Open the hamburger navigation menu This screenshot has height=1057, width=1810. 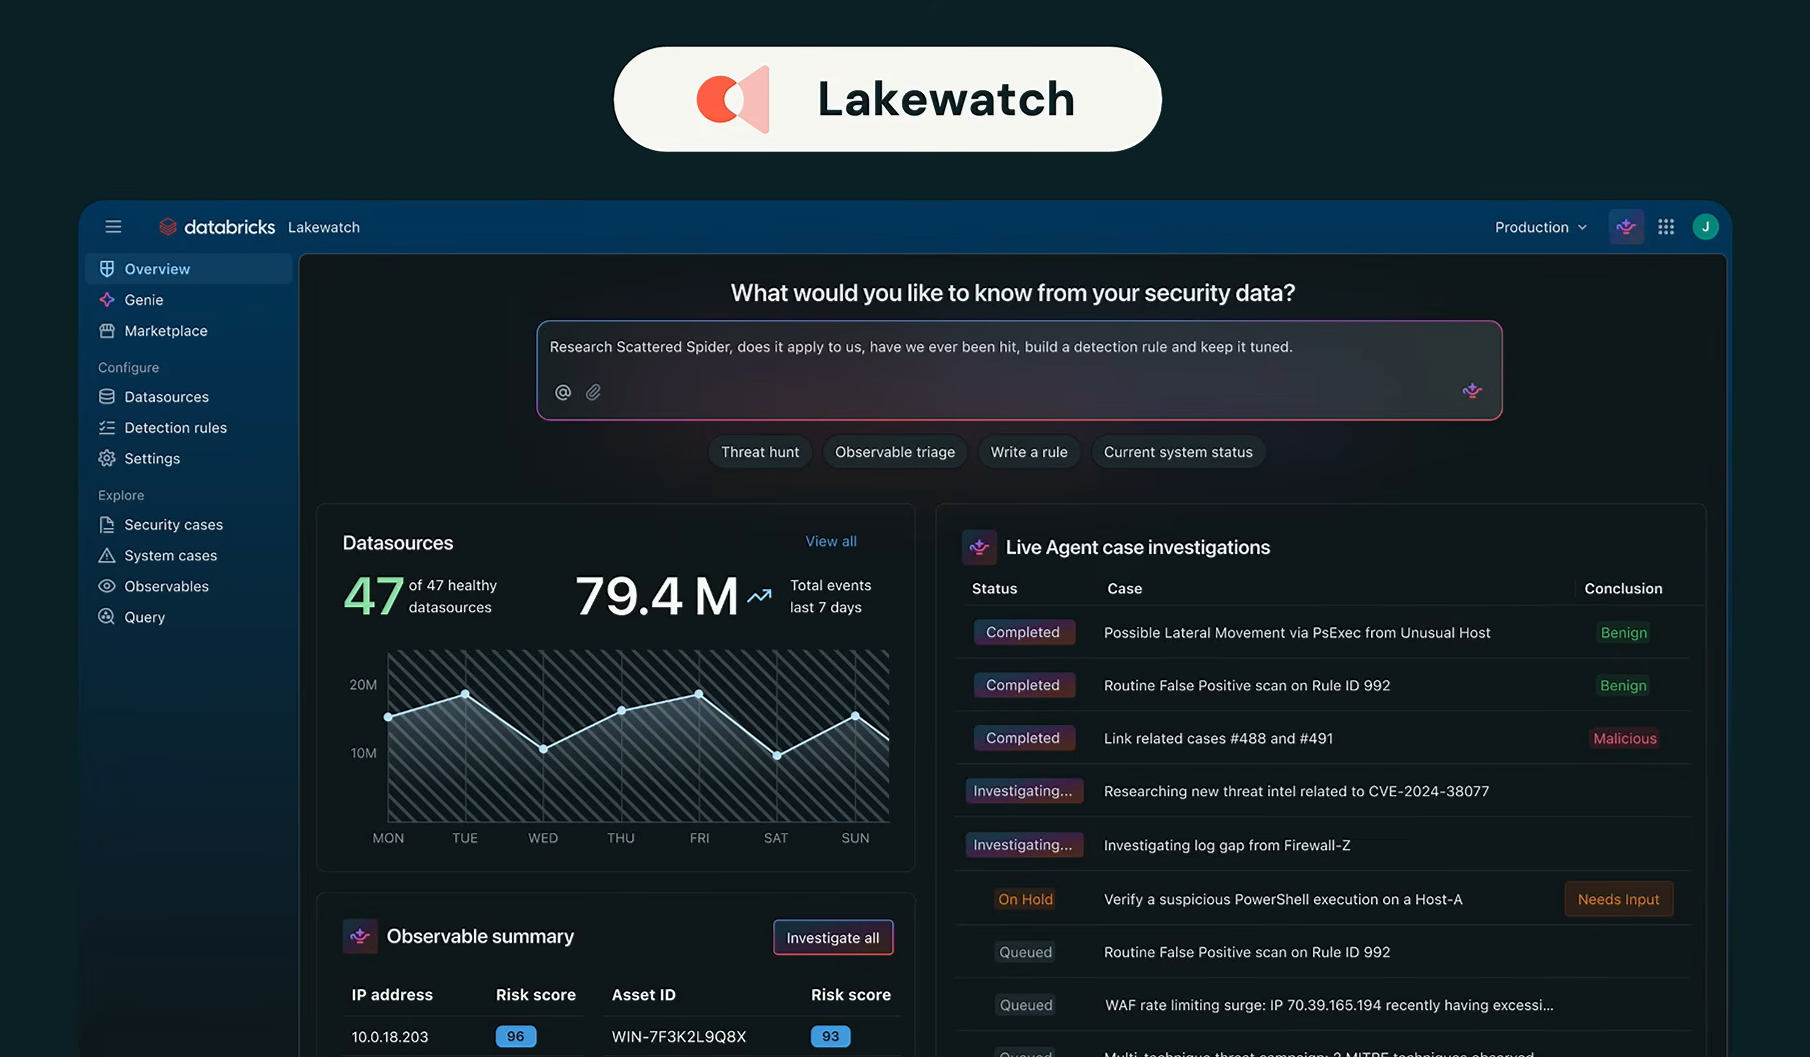(113, 227)
